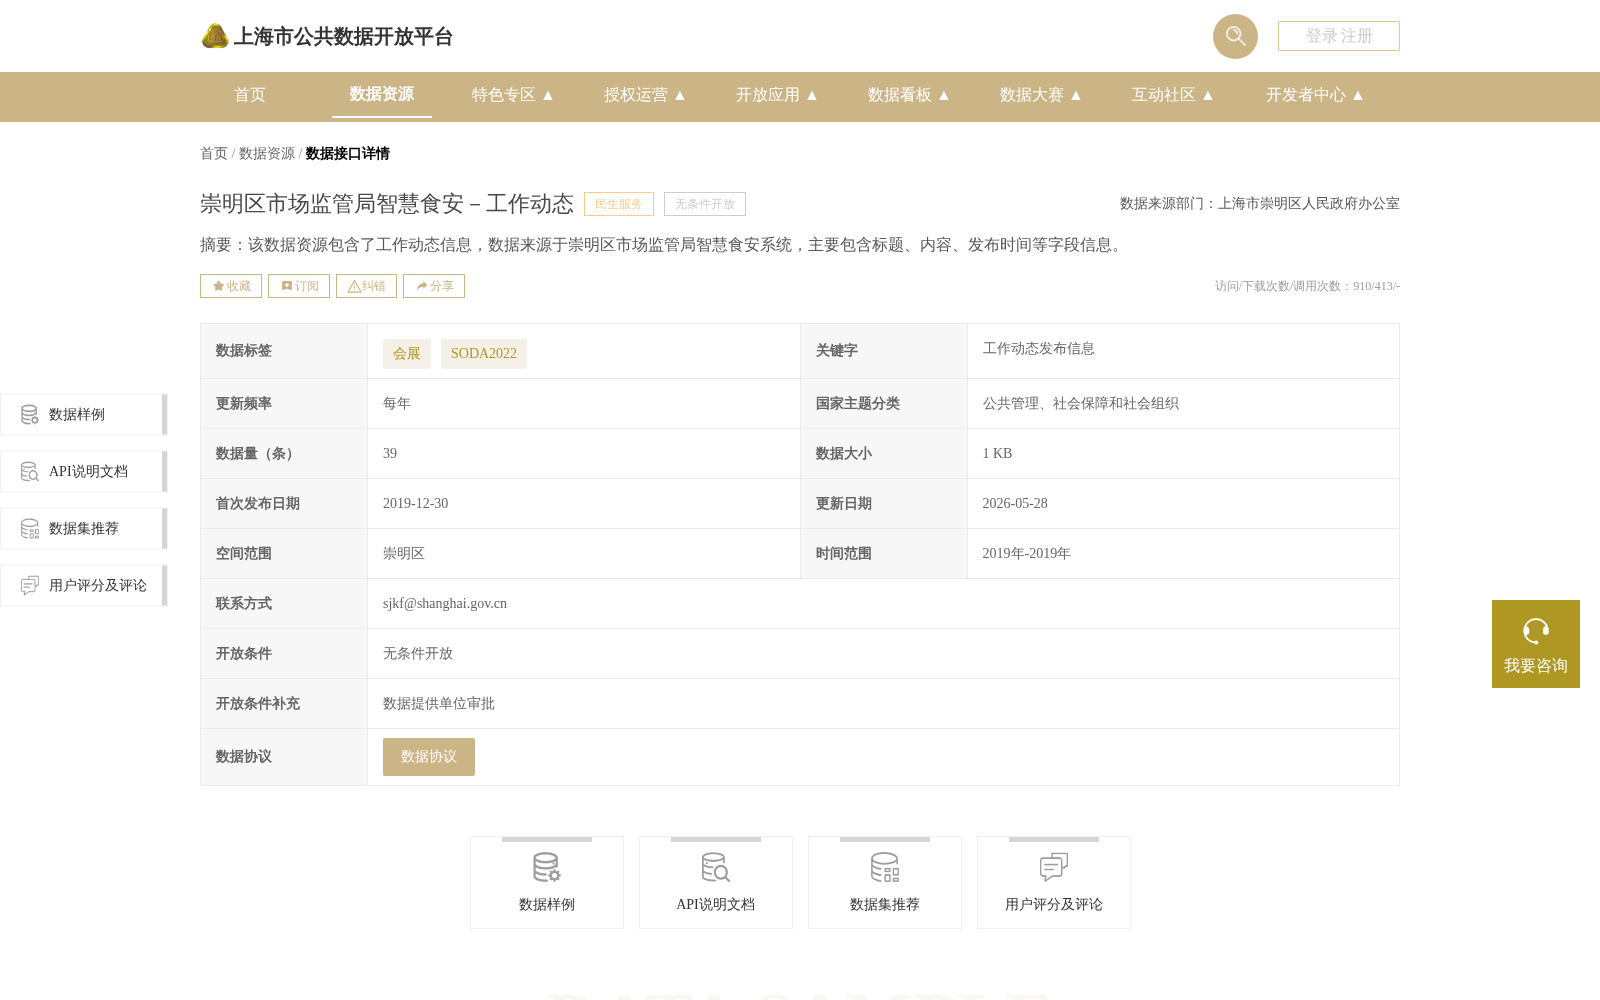Screen dimensions: 1600x1000
Task: Click the first publish date 2019-12-30
Action: 416,504
